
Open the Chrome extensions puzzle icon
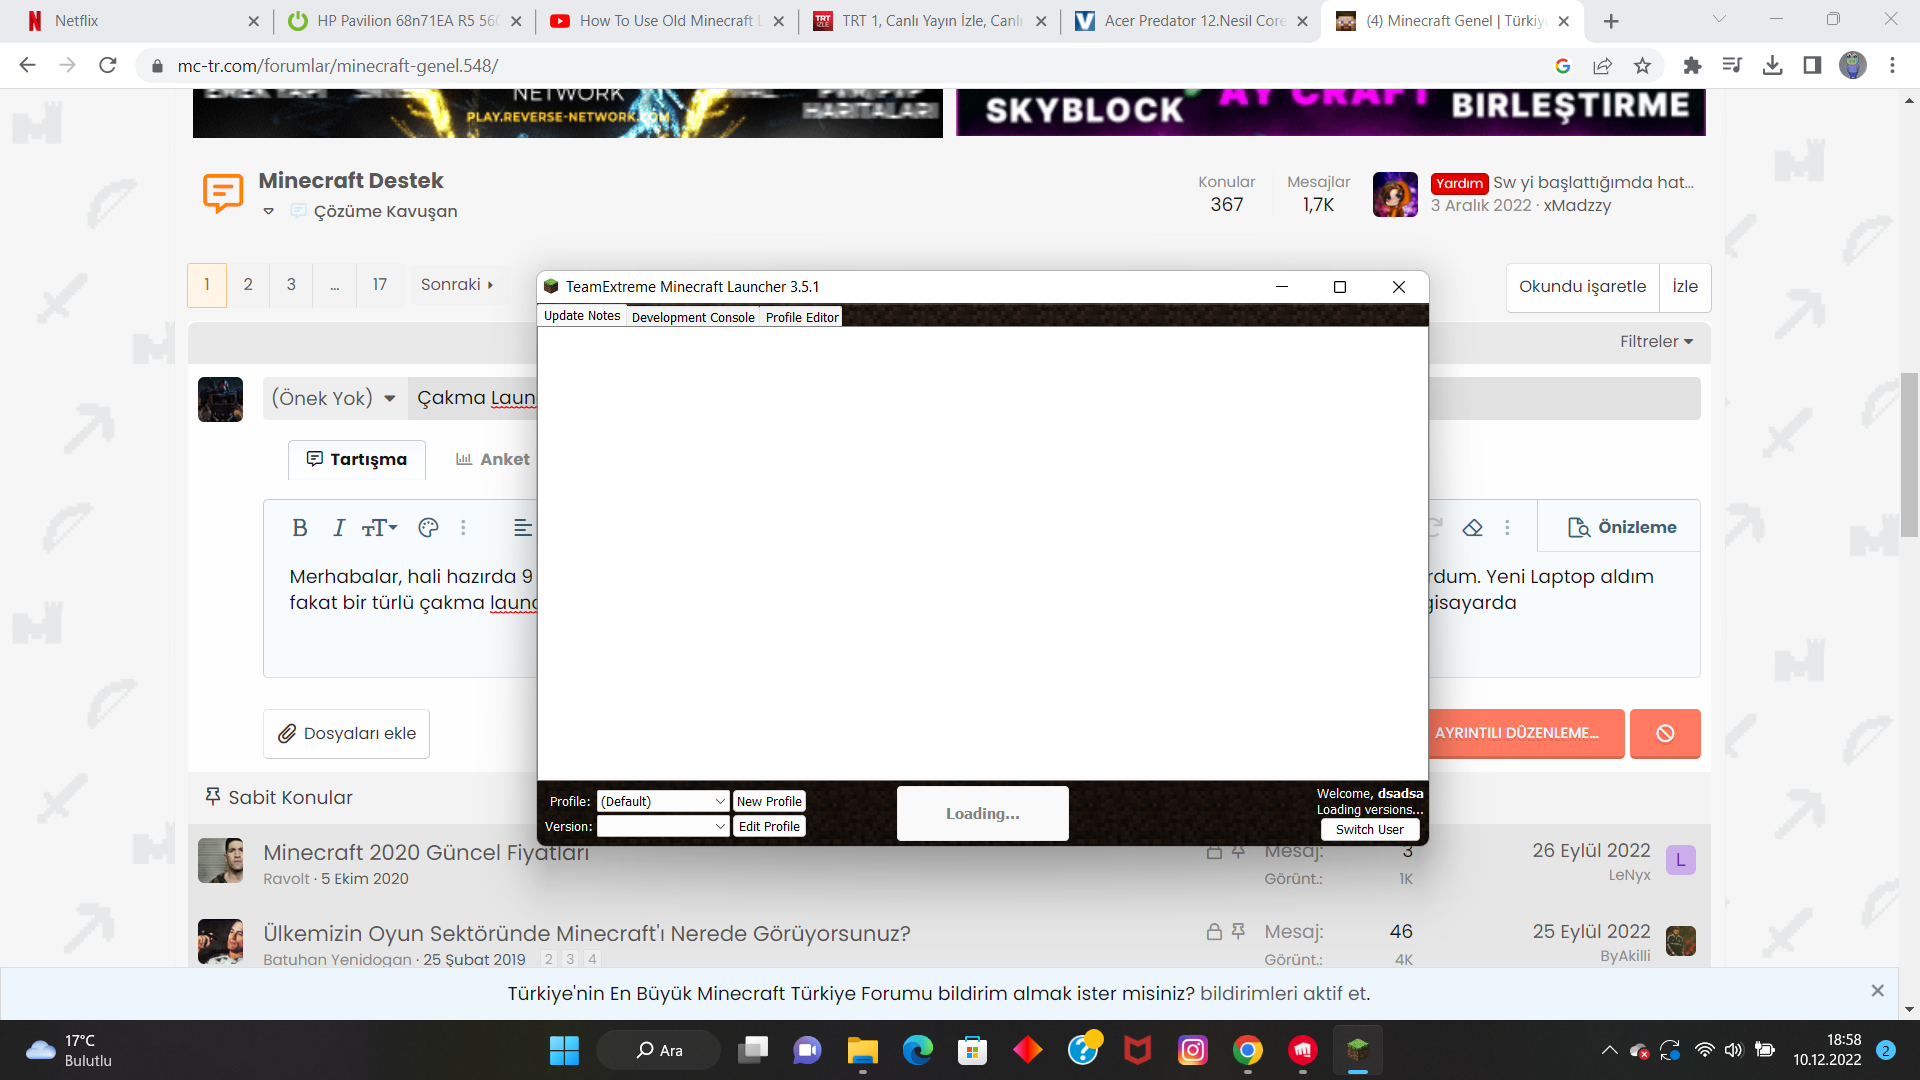tap(1692, 65)
